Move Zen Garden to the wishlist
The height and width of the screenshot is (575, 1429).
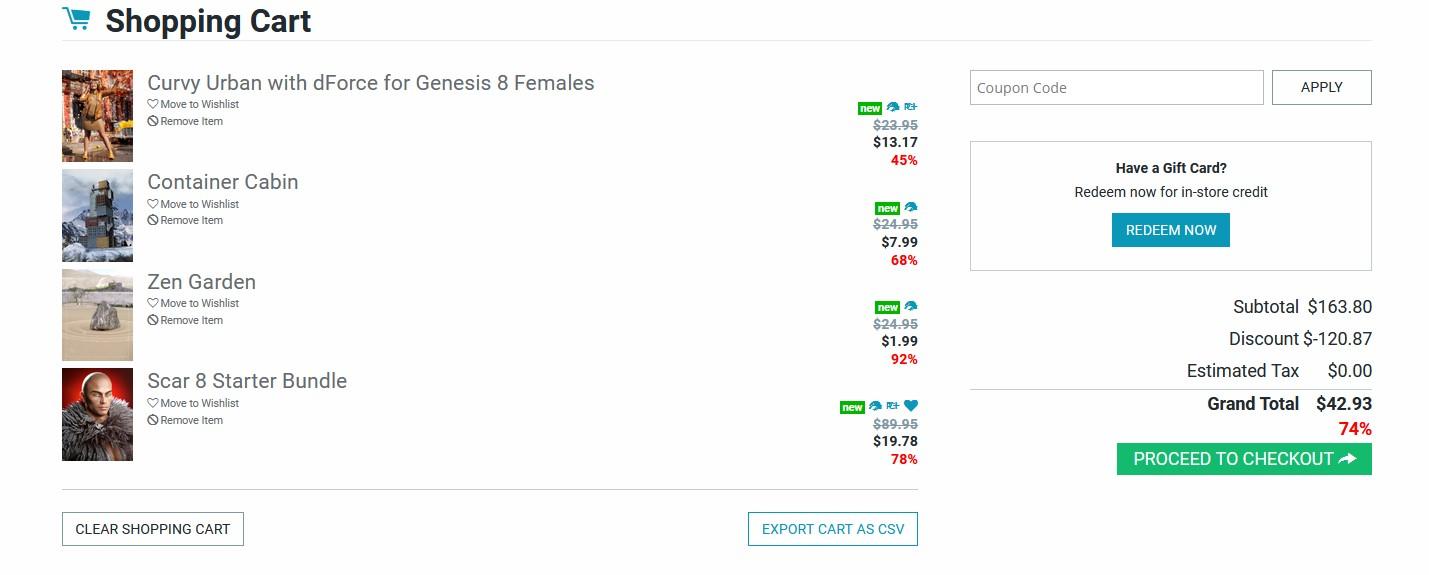pyautogui.click(x=199, y=303)
